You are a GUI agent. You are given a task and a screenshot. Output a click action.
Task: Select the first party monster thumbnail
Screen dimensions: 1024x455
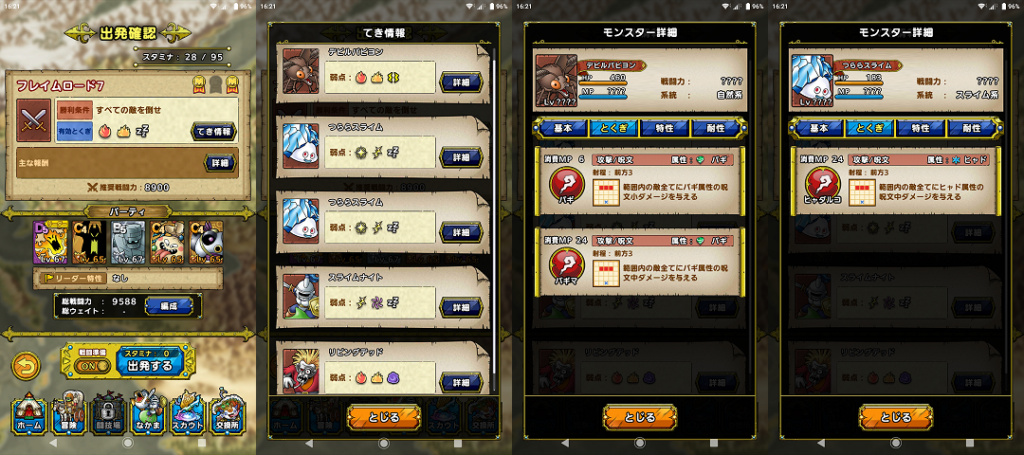(51, 242)
